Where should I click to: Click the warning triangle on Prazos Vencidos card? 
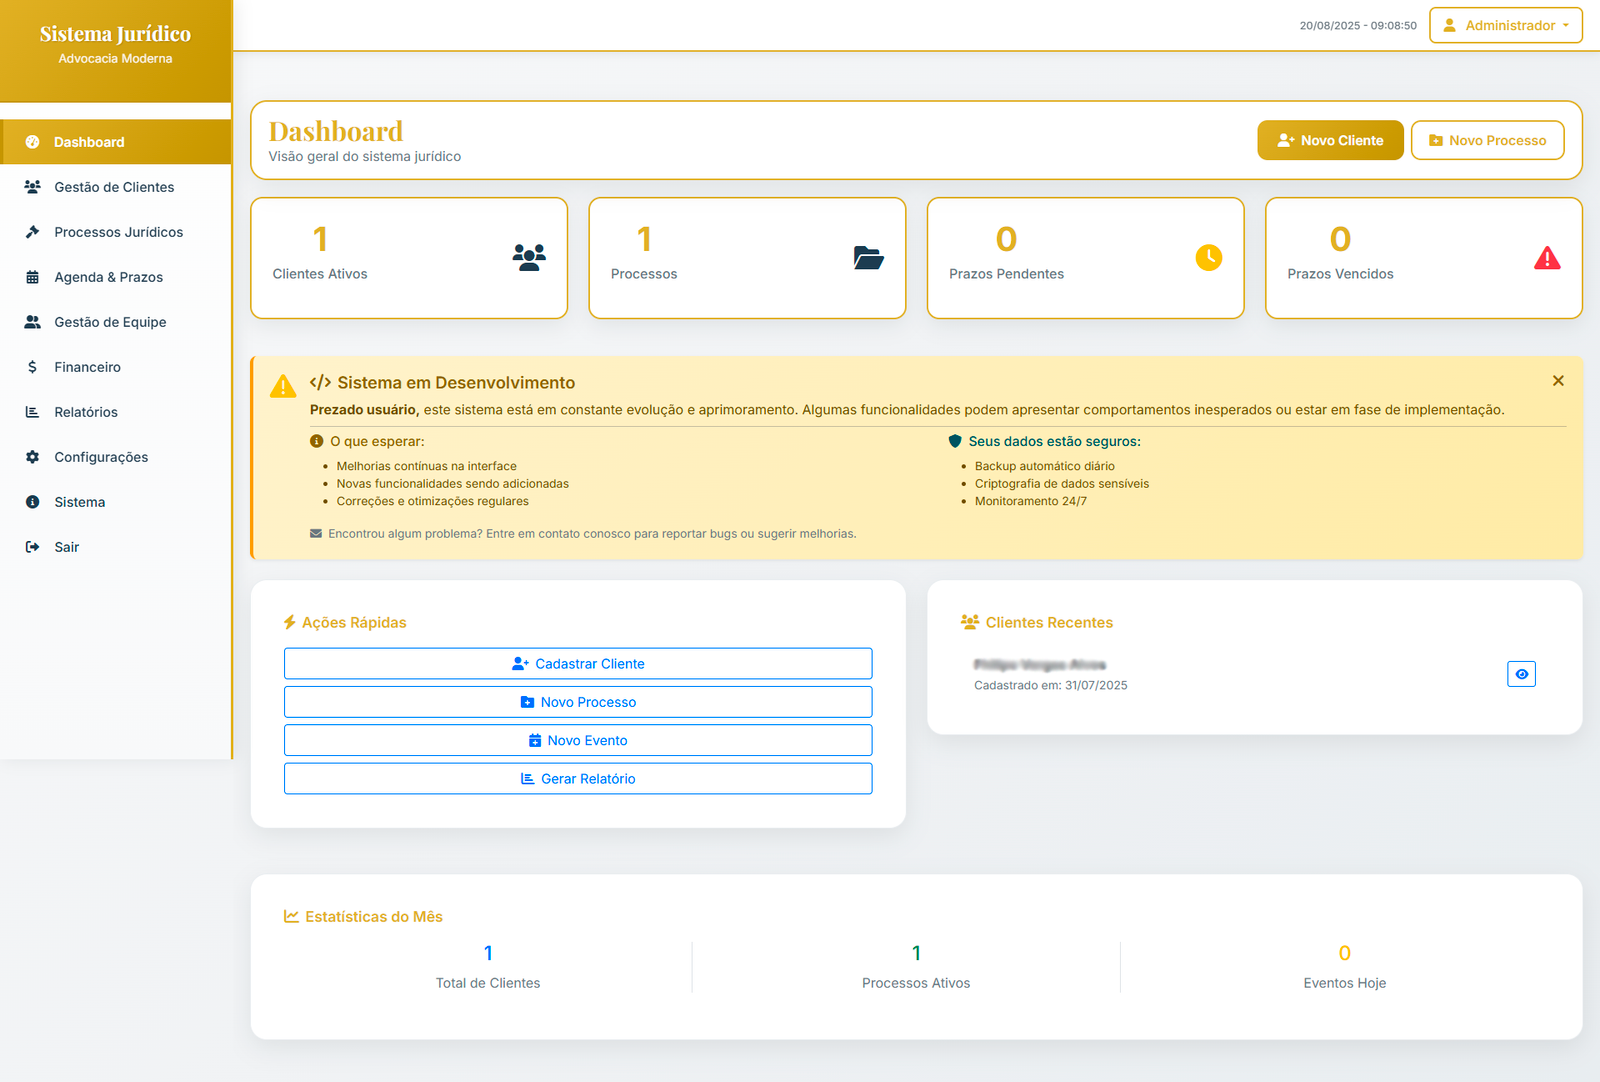tap(1547, 257)
